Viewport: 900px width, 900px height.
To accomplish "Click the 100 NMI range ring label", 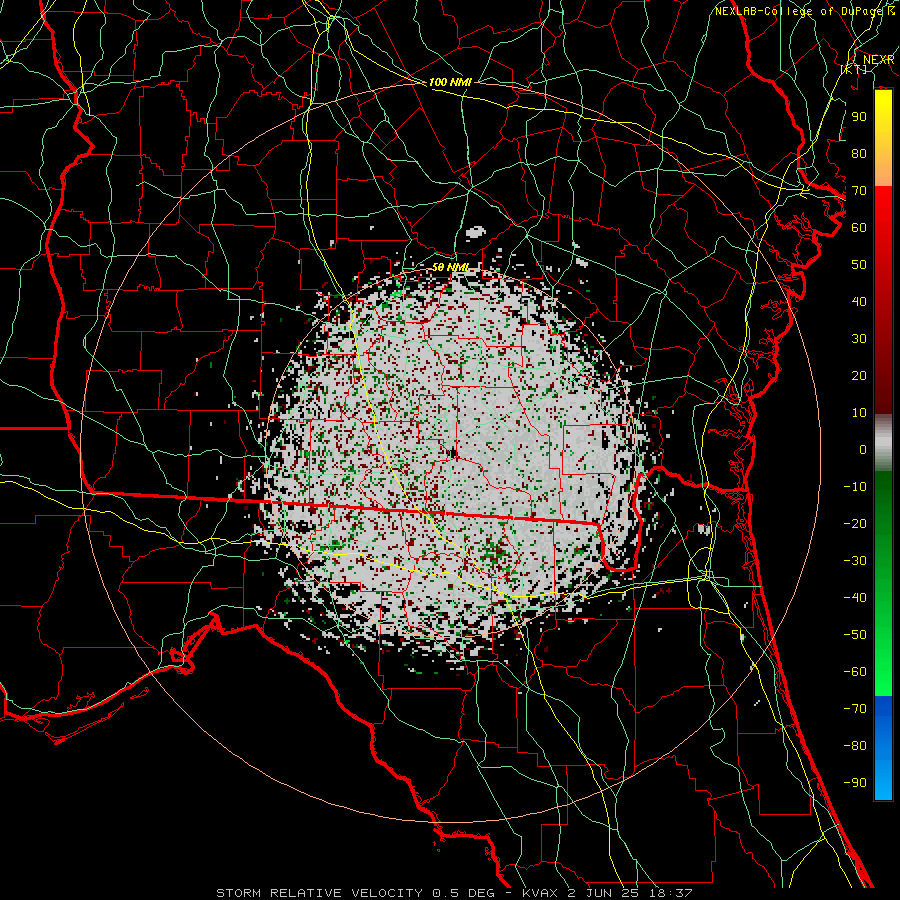I will [x=450, y=82].
